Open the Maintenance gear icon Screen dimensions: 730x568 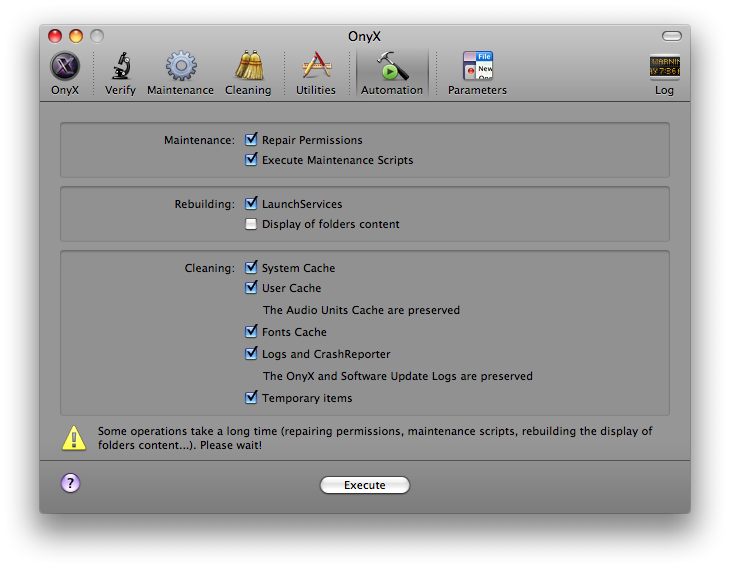tap(180, 67)
